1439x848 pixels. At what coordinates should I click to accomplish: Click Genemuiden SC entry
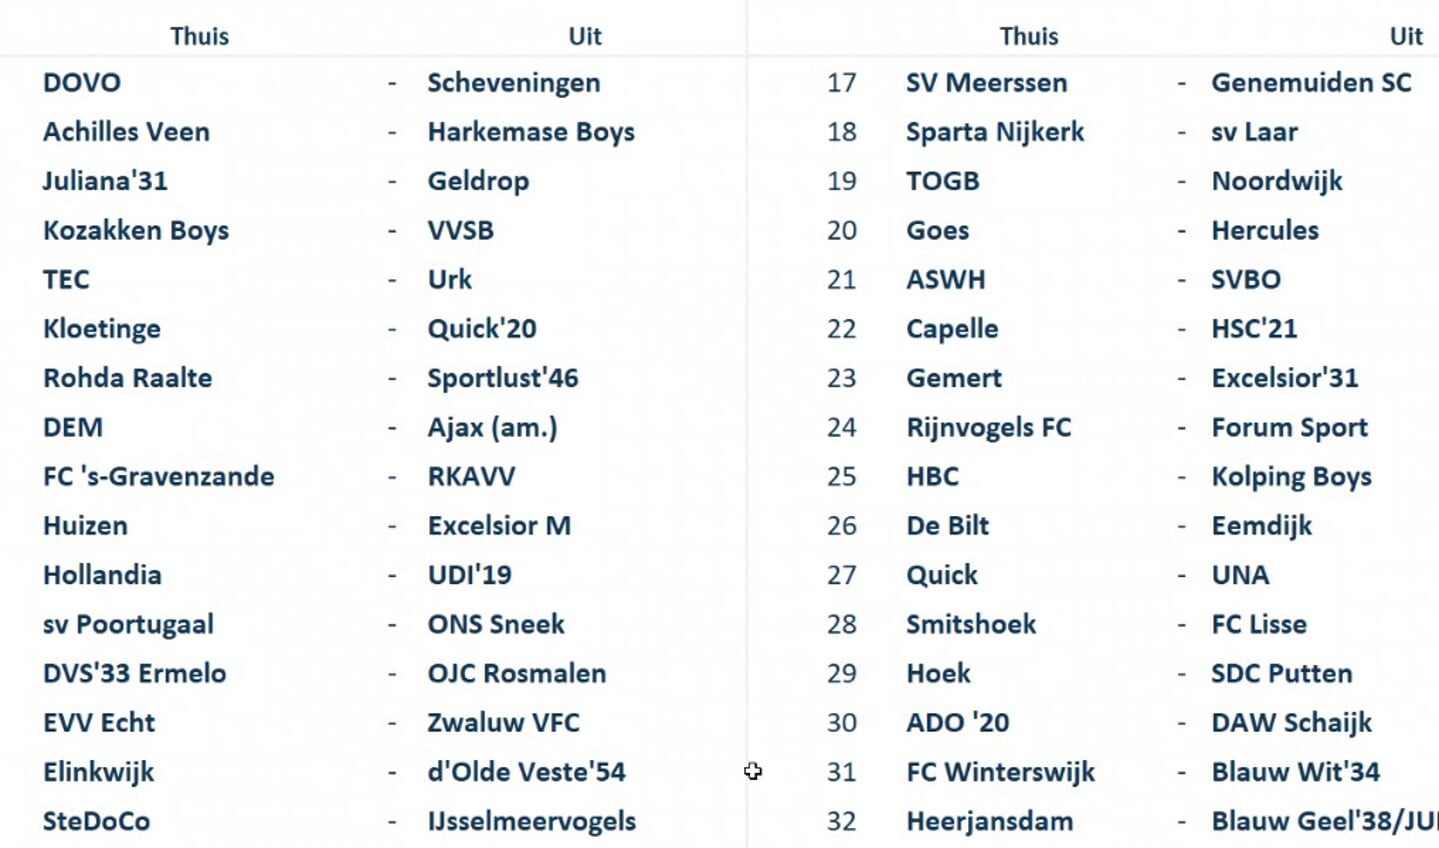[x=1311, y=83]
